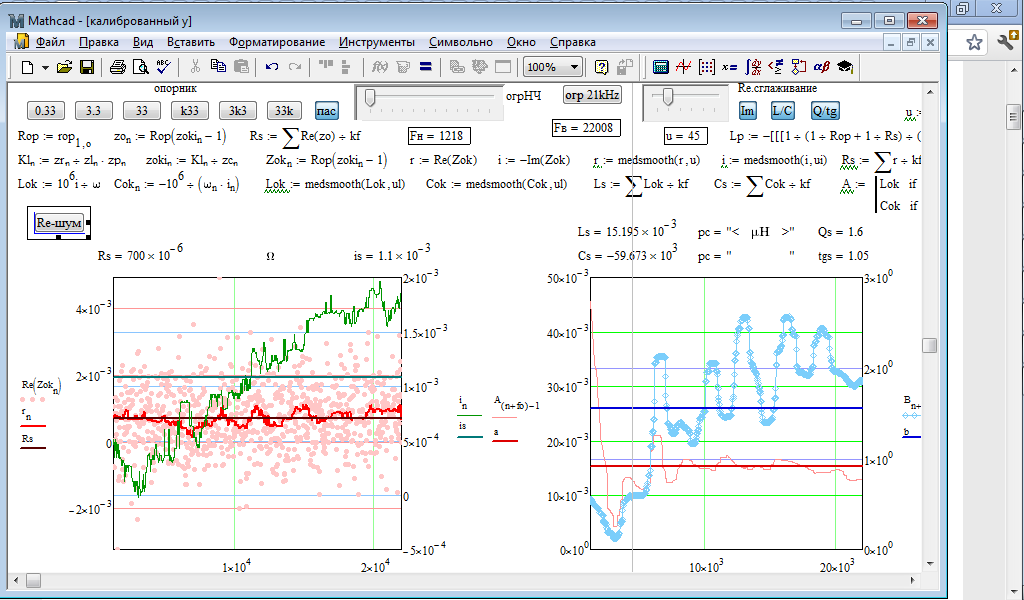Viewport: 1024px width, 600px height.
Task: Open the Graph toolbar
Action: click(683, 67)
